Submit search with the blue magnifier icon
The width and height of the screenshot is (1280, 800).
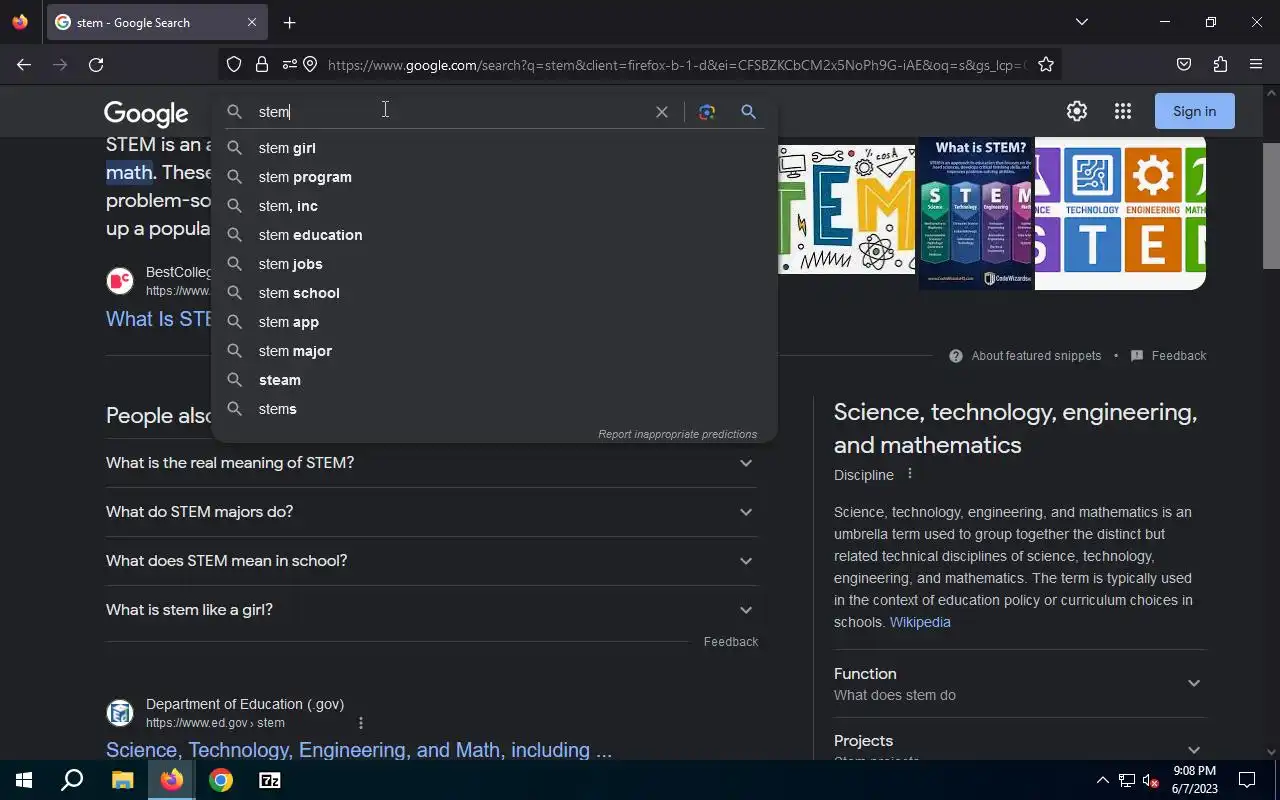pyautogui.click(x=748, y=112)
